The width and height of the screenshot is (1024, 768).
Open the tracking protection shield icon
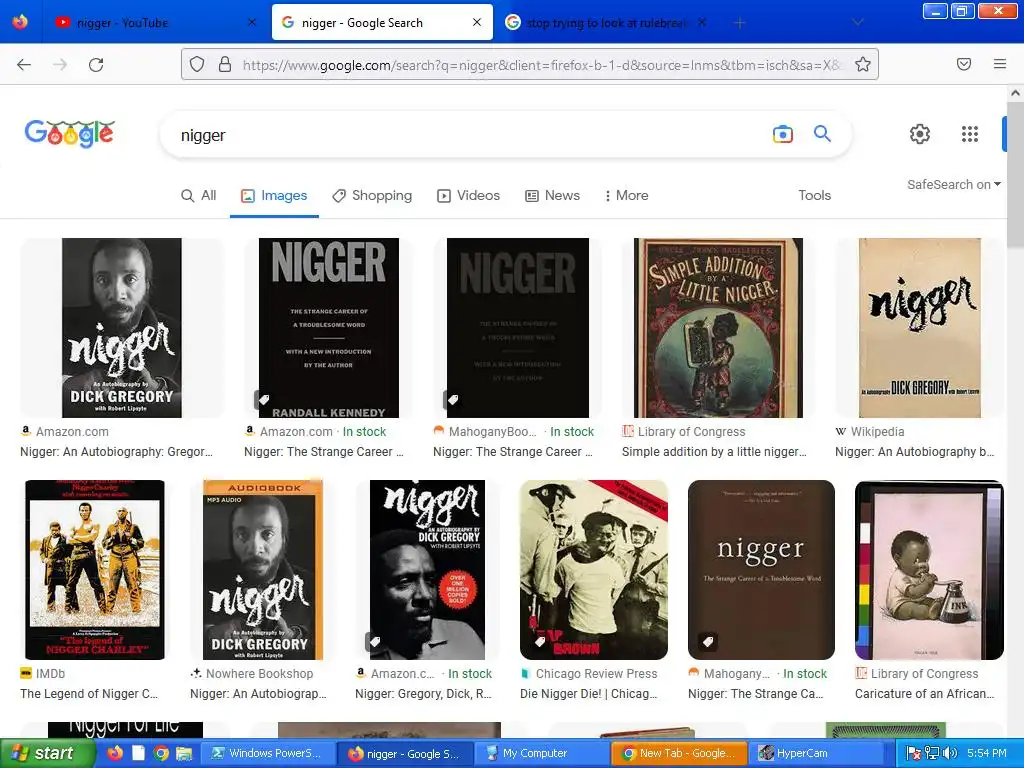(197, 64)
